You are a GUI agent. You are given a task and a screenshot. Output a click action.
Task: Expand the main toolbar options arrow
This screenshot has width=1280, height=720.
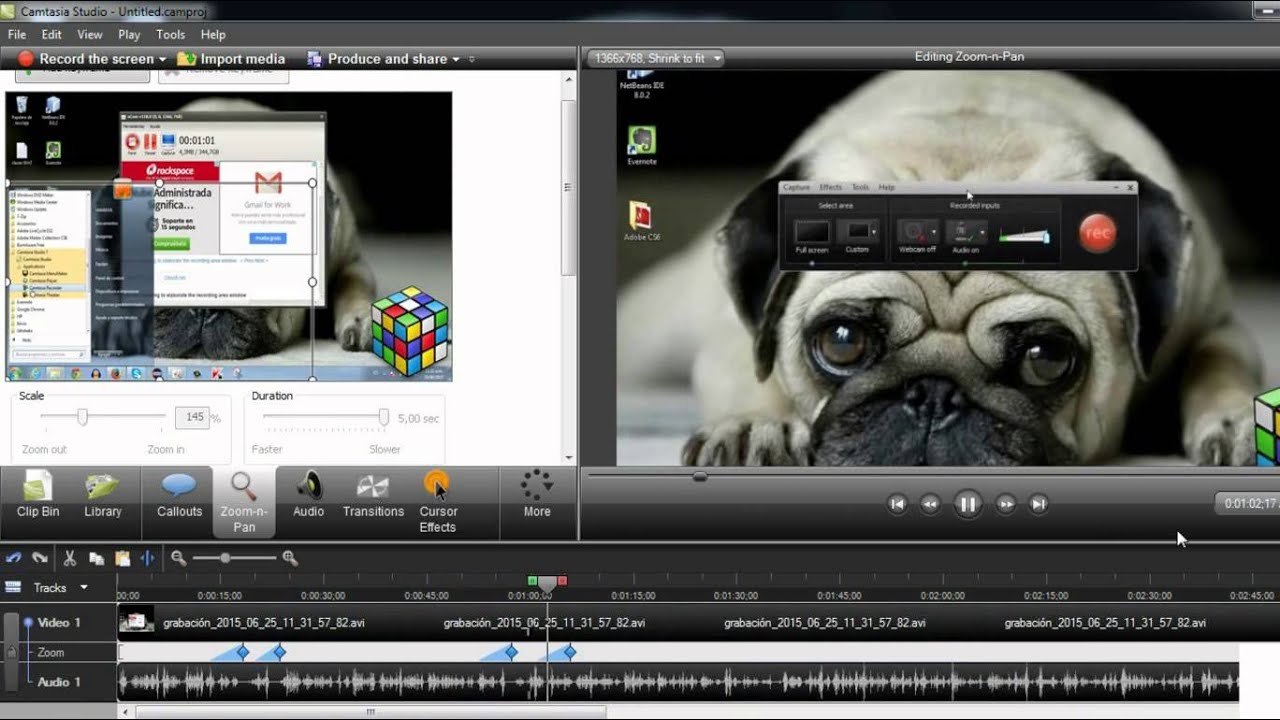pyautogui.click(x=472, y=59)
